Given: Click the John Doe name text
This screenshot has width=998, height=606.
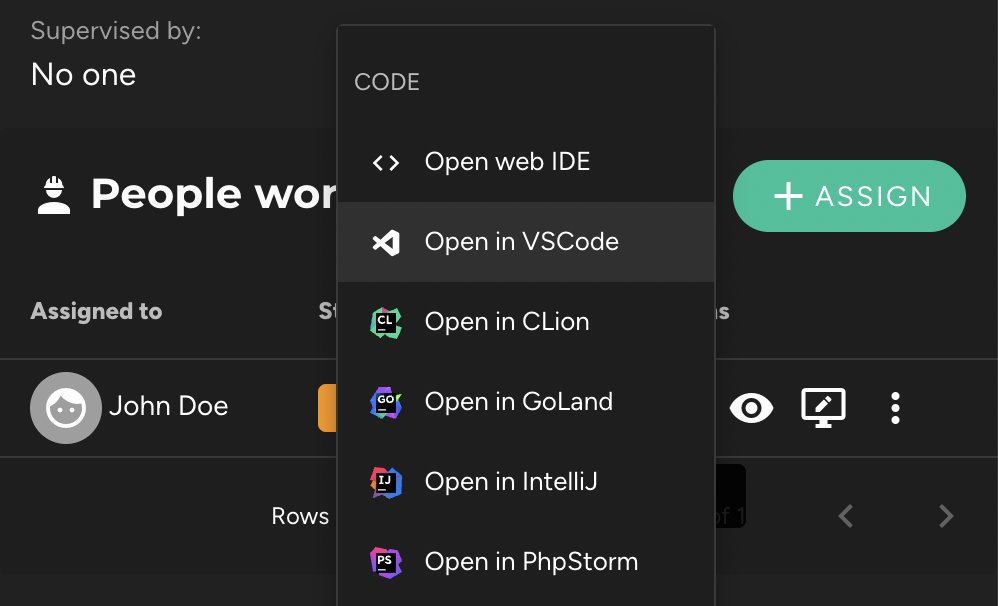Looking at the screenshot, I should [168, 407].
